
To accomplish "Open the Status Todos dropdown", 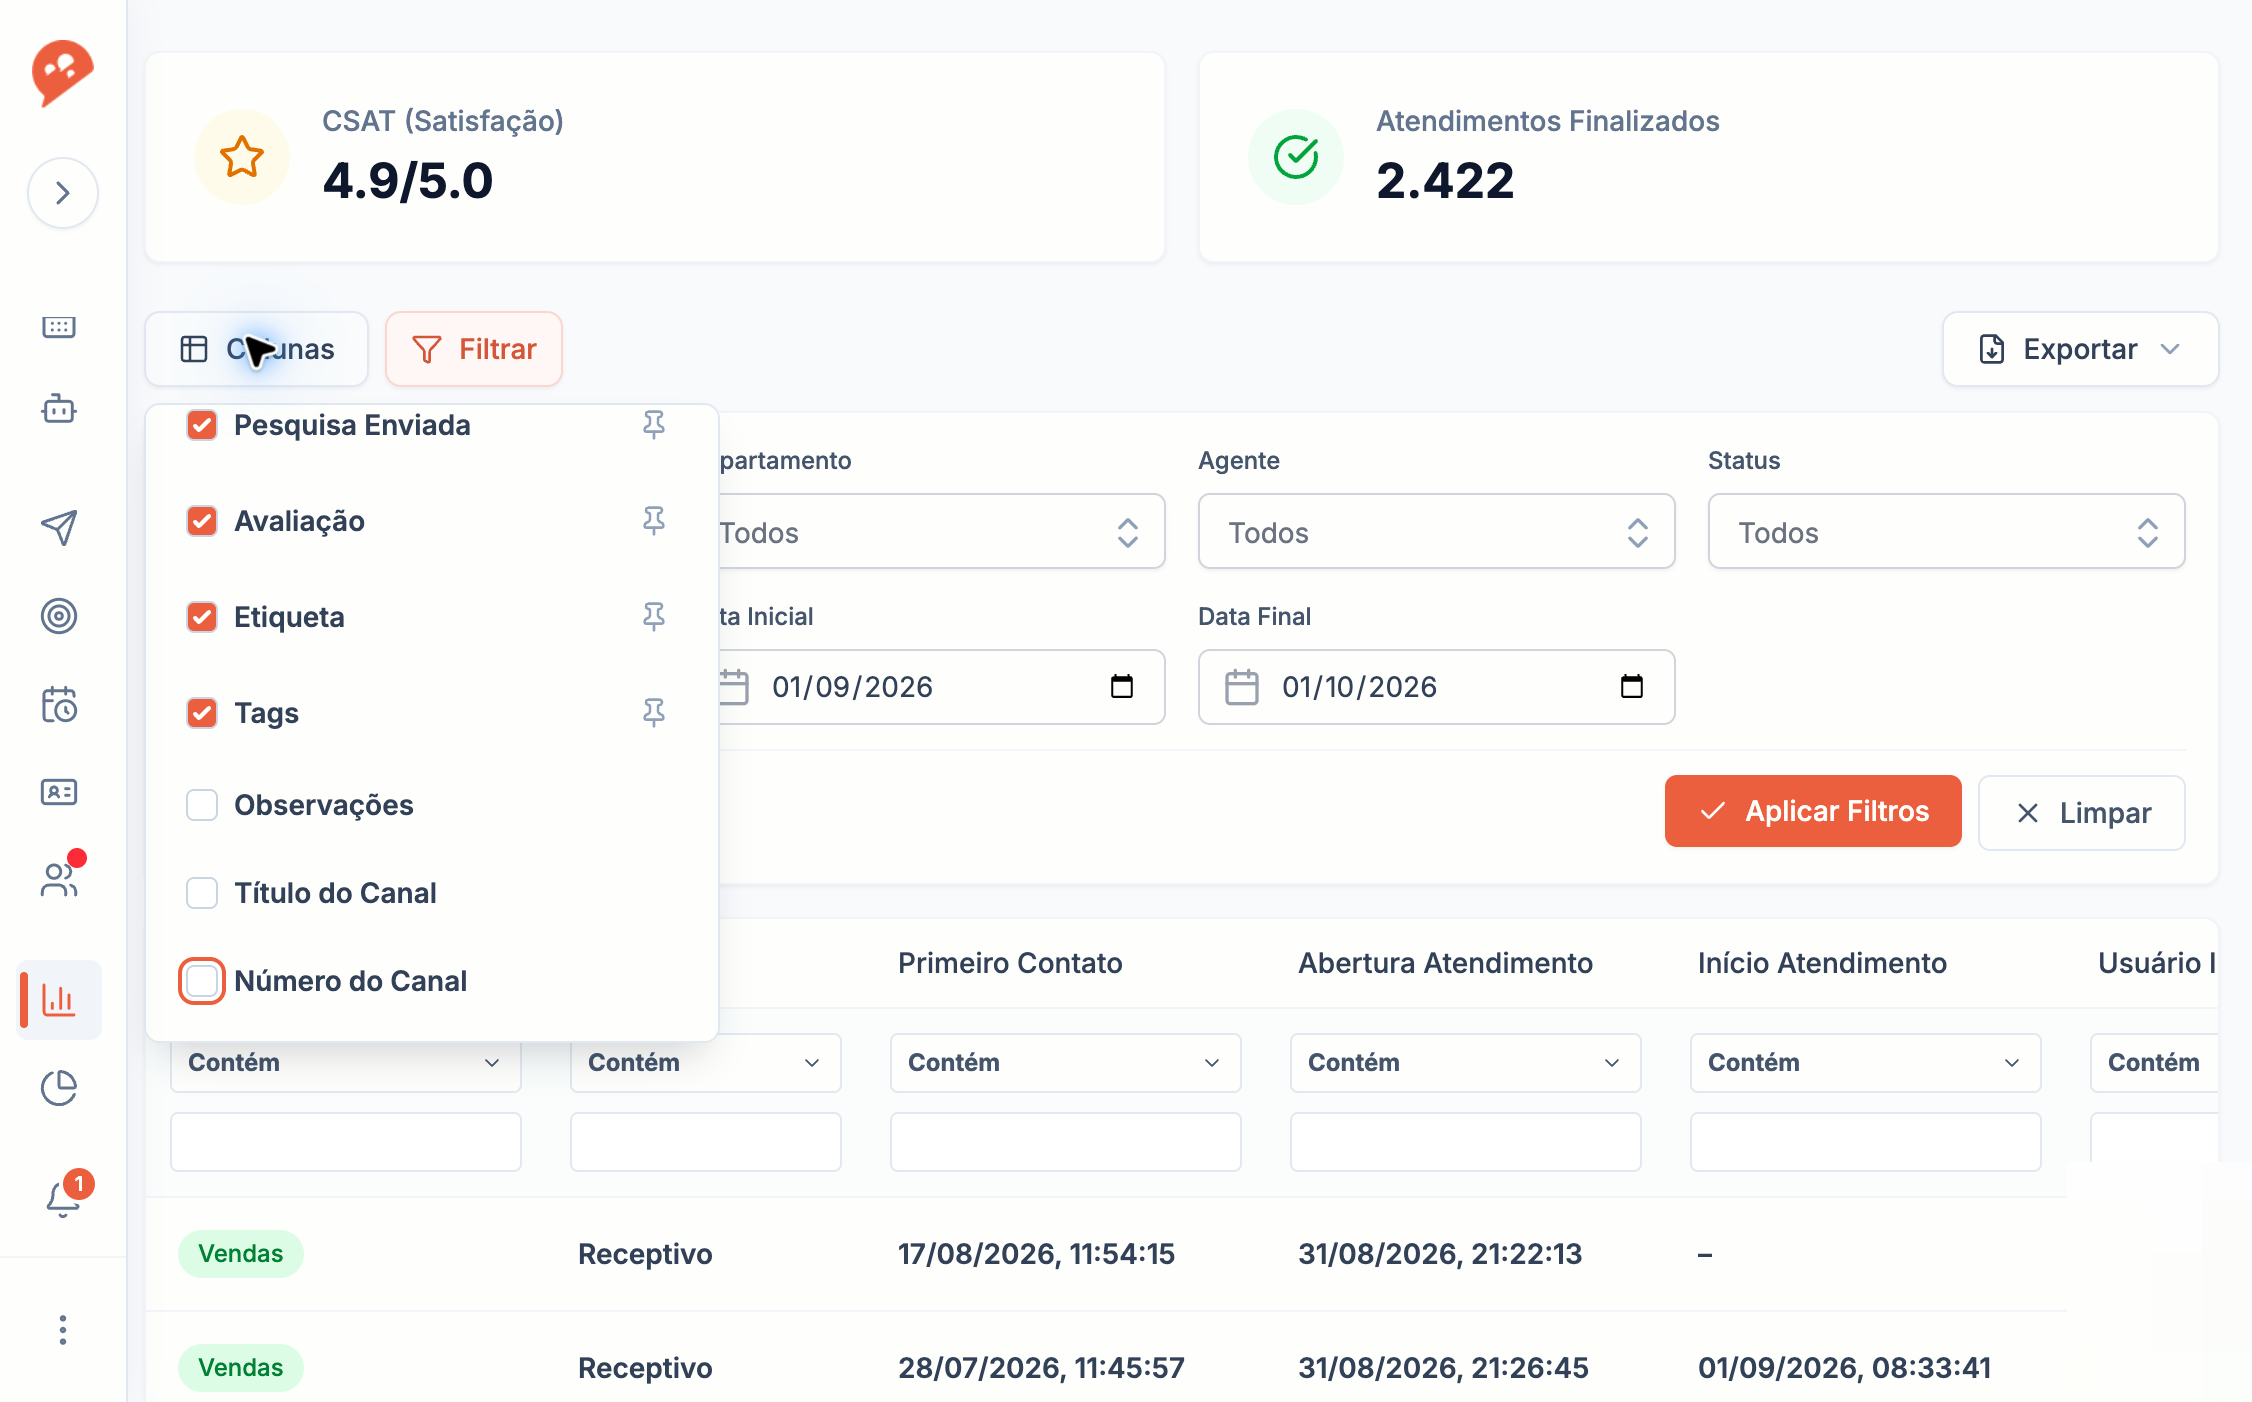I will click(1946, 532).
